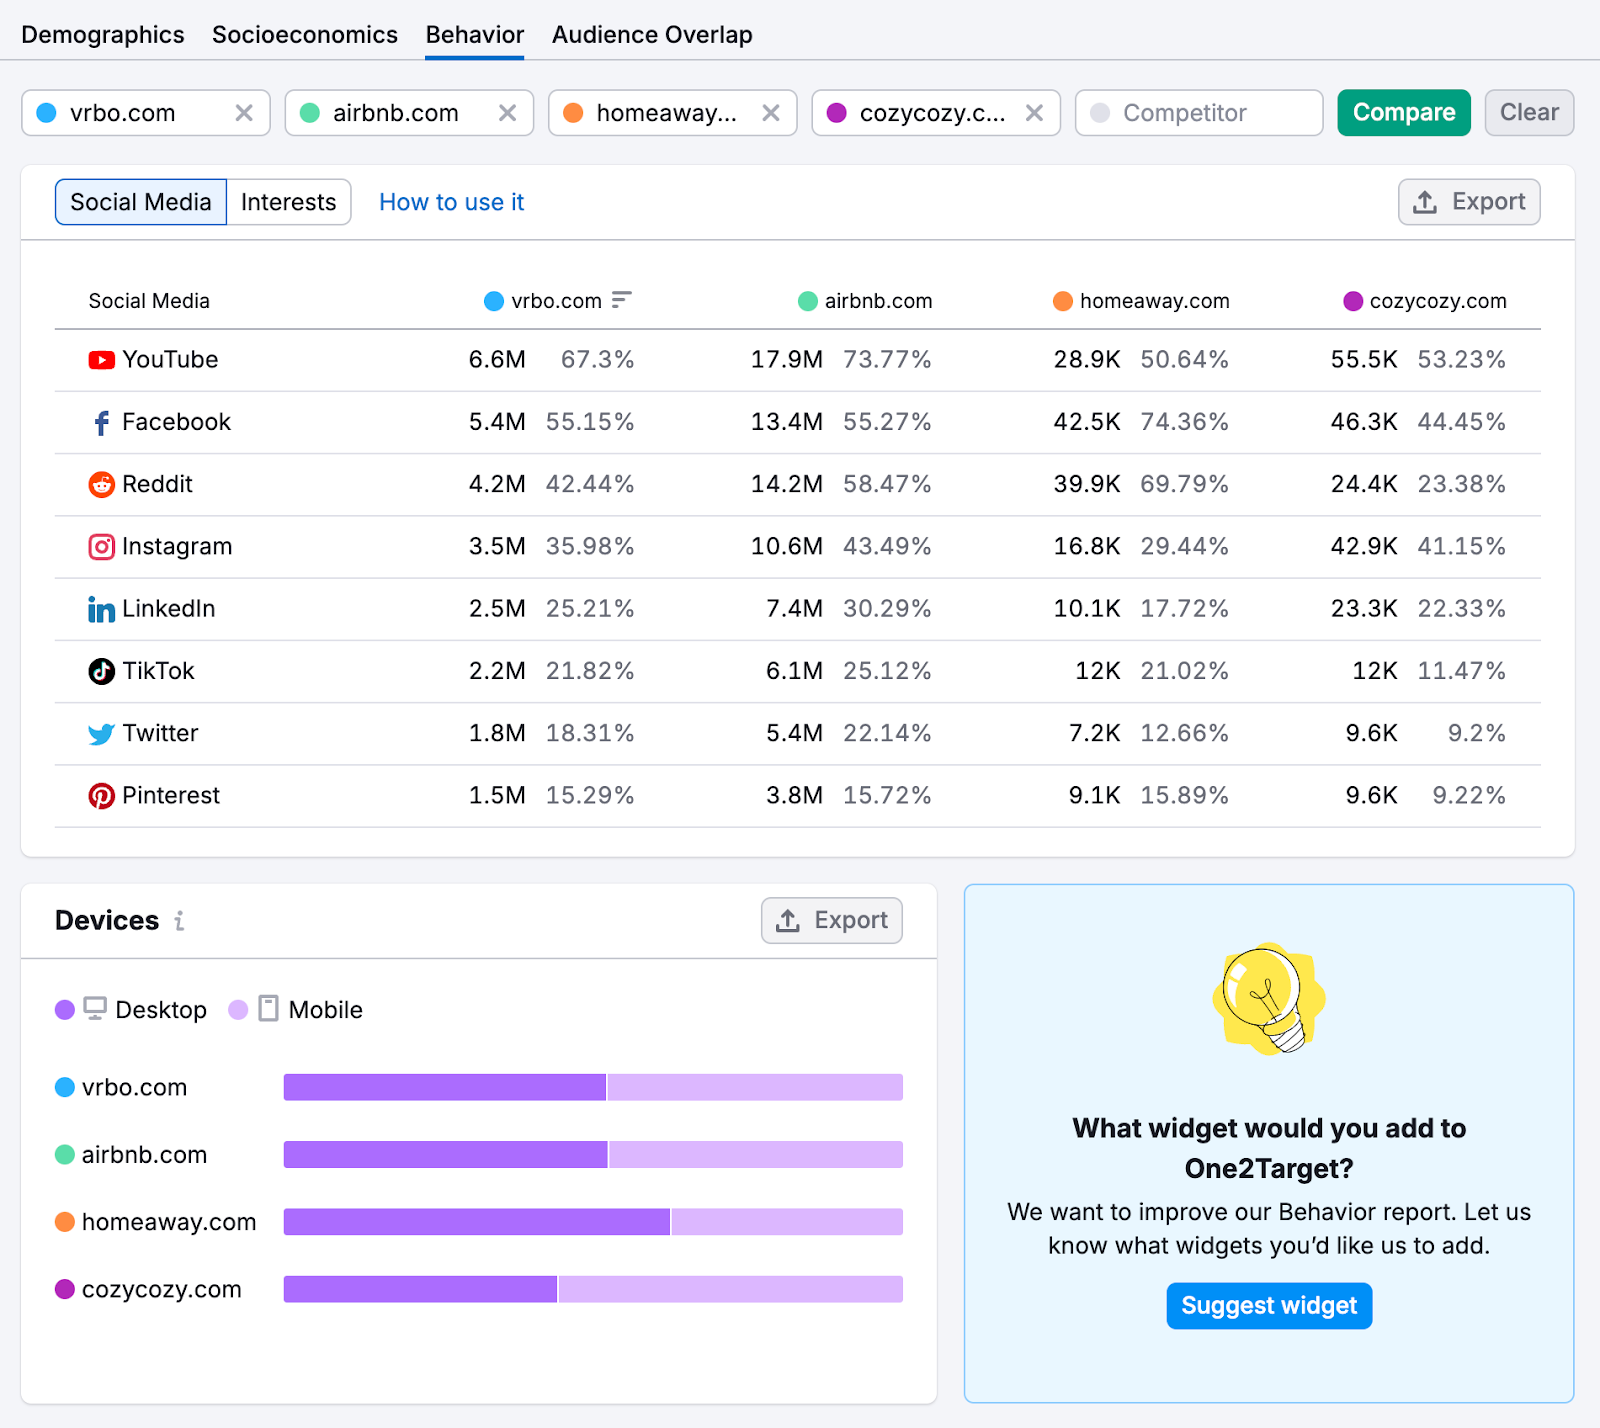Click the airbnb.com competitor field
This screenshot has height=1428, width=1600.
pyautogui.click(x=409, y=113)
